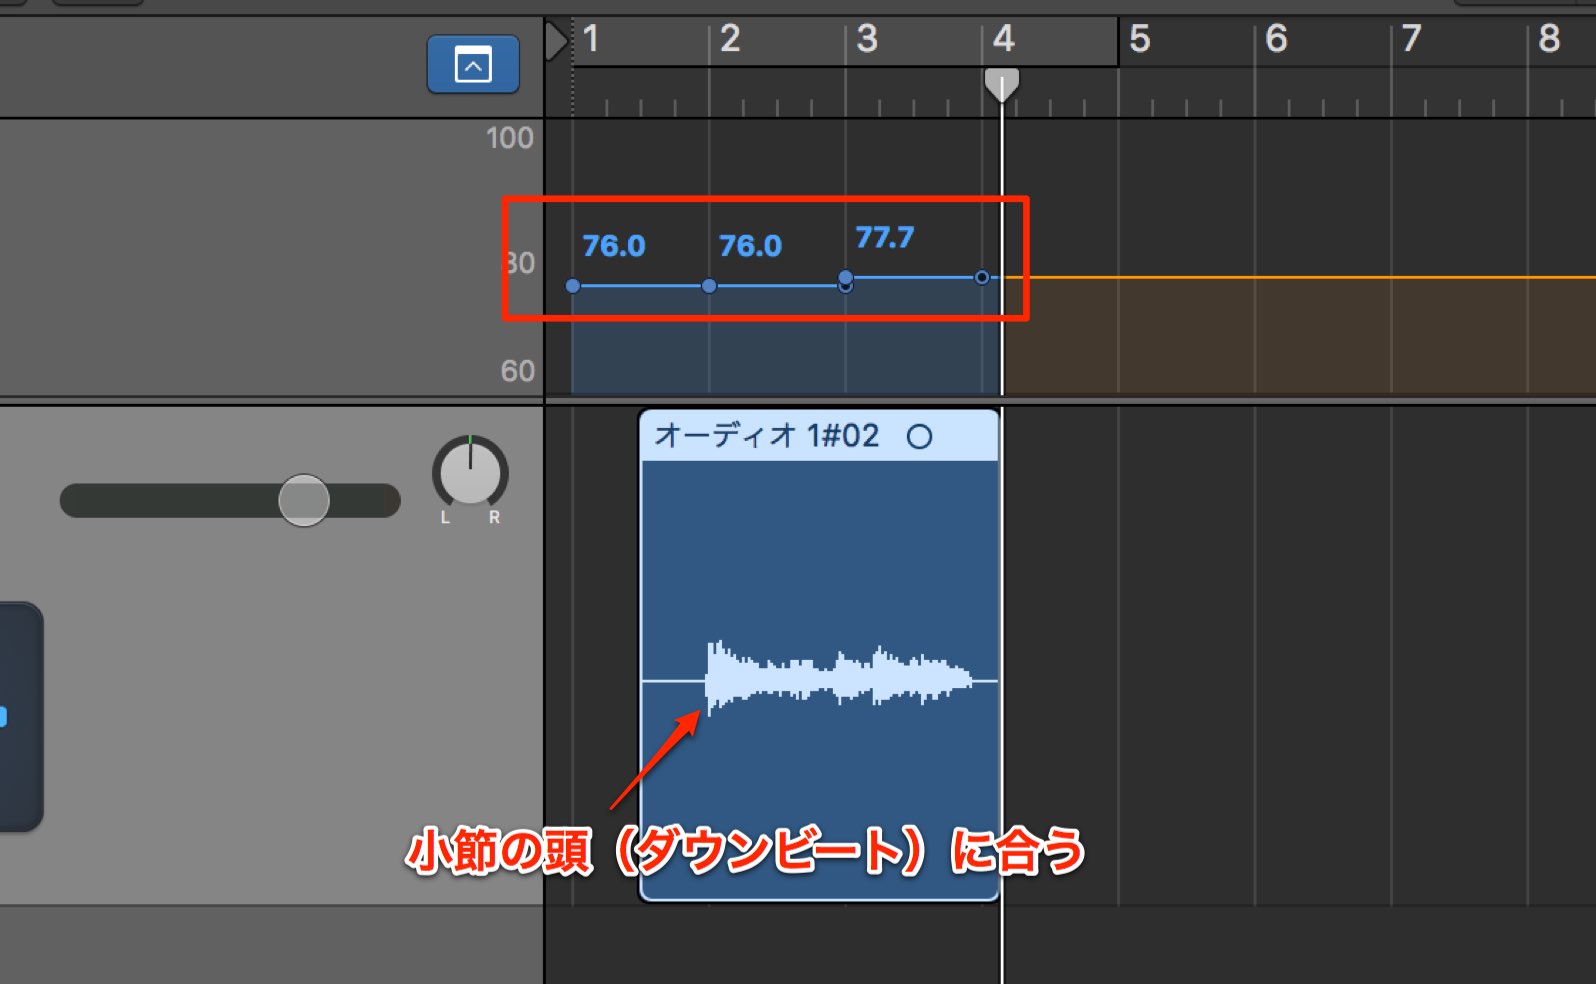Click the first 76.0 tempo value
This screenshot has width=1596, height=984.
coord(614,246)
